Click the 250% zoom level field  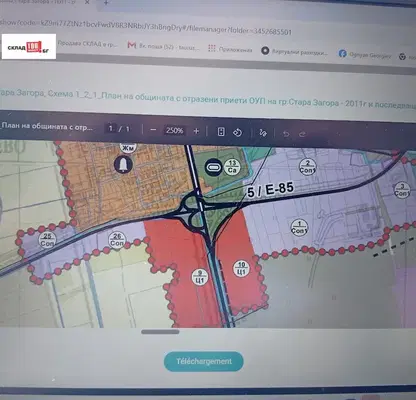click(x=175, y=130)
